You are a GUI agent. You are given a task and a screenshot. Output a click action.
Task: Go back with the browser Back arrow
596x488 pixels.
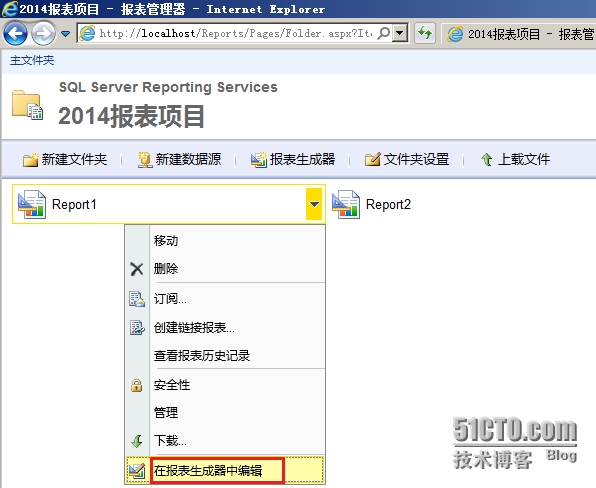[15, 34]
